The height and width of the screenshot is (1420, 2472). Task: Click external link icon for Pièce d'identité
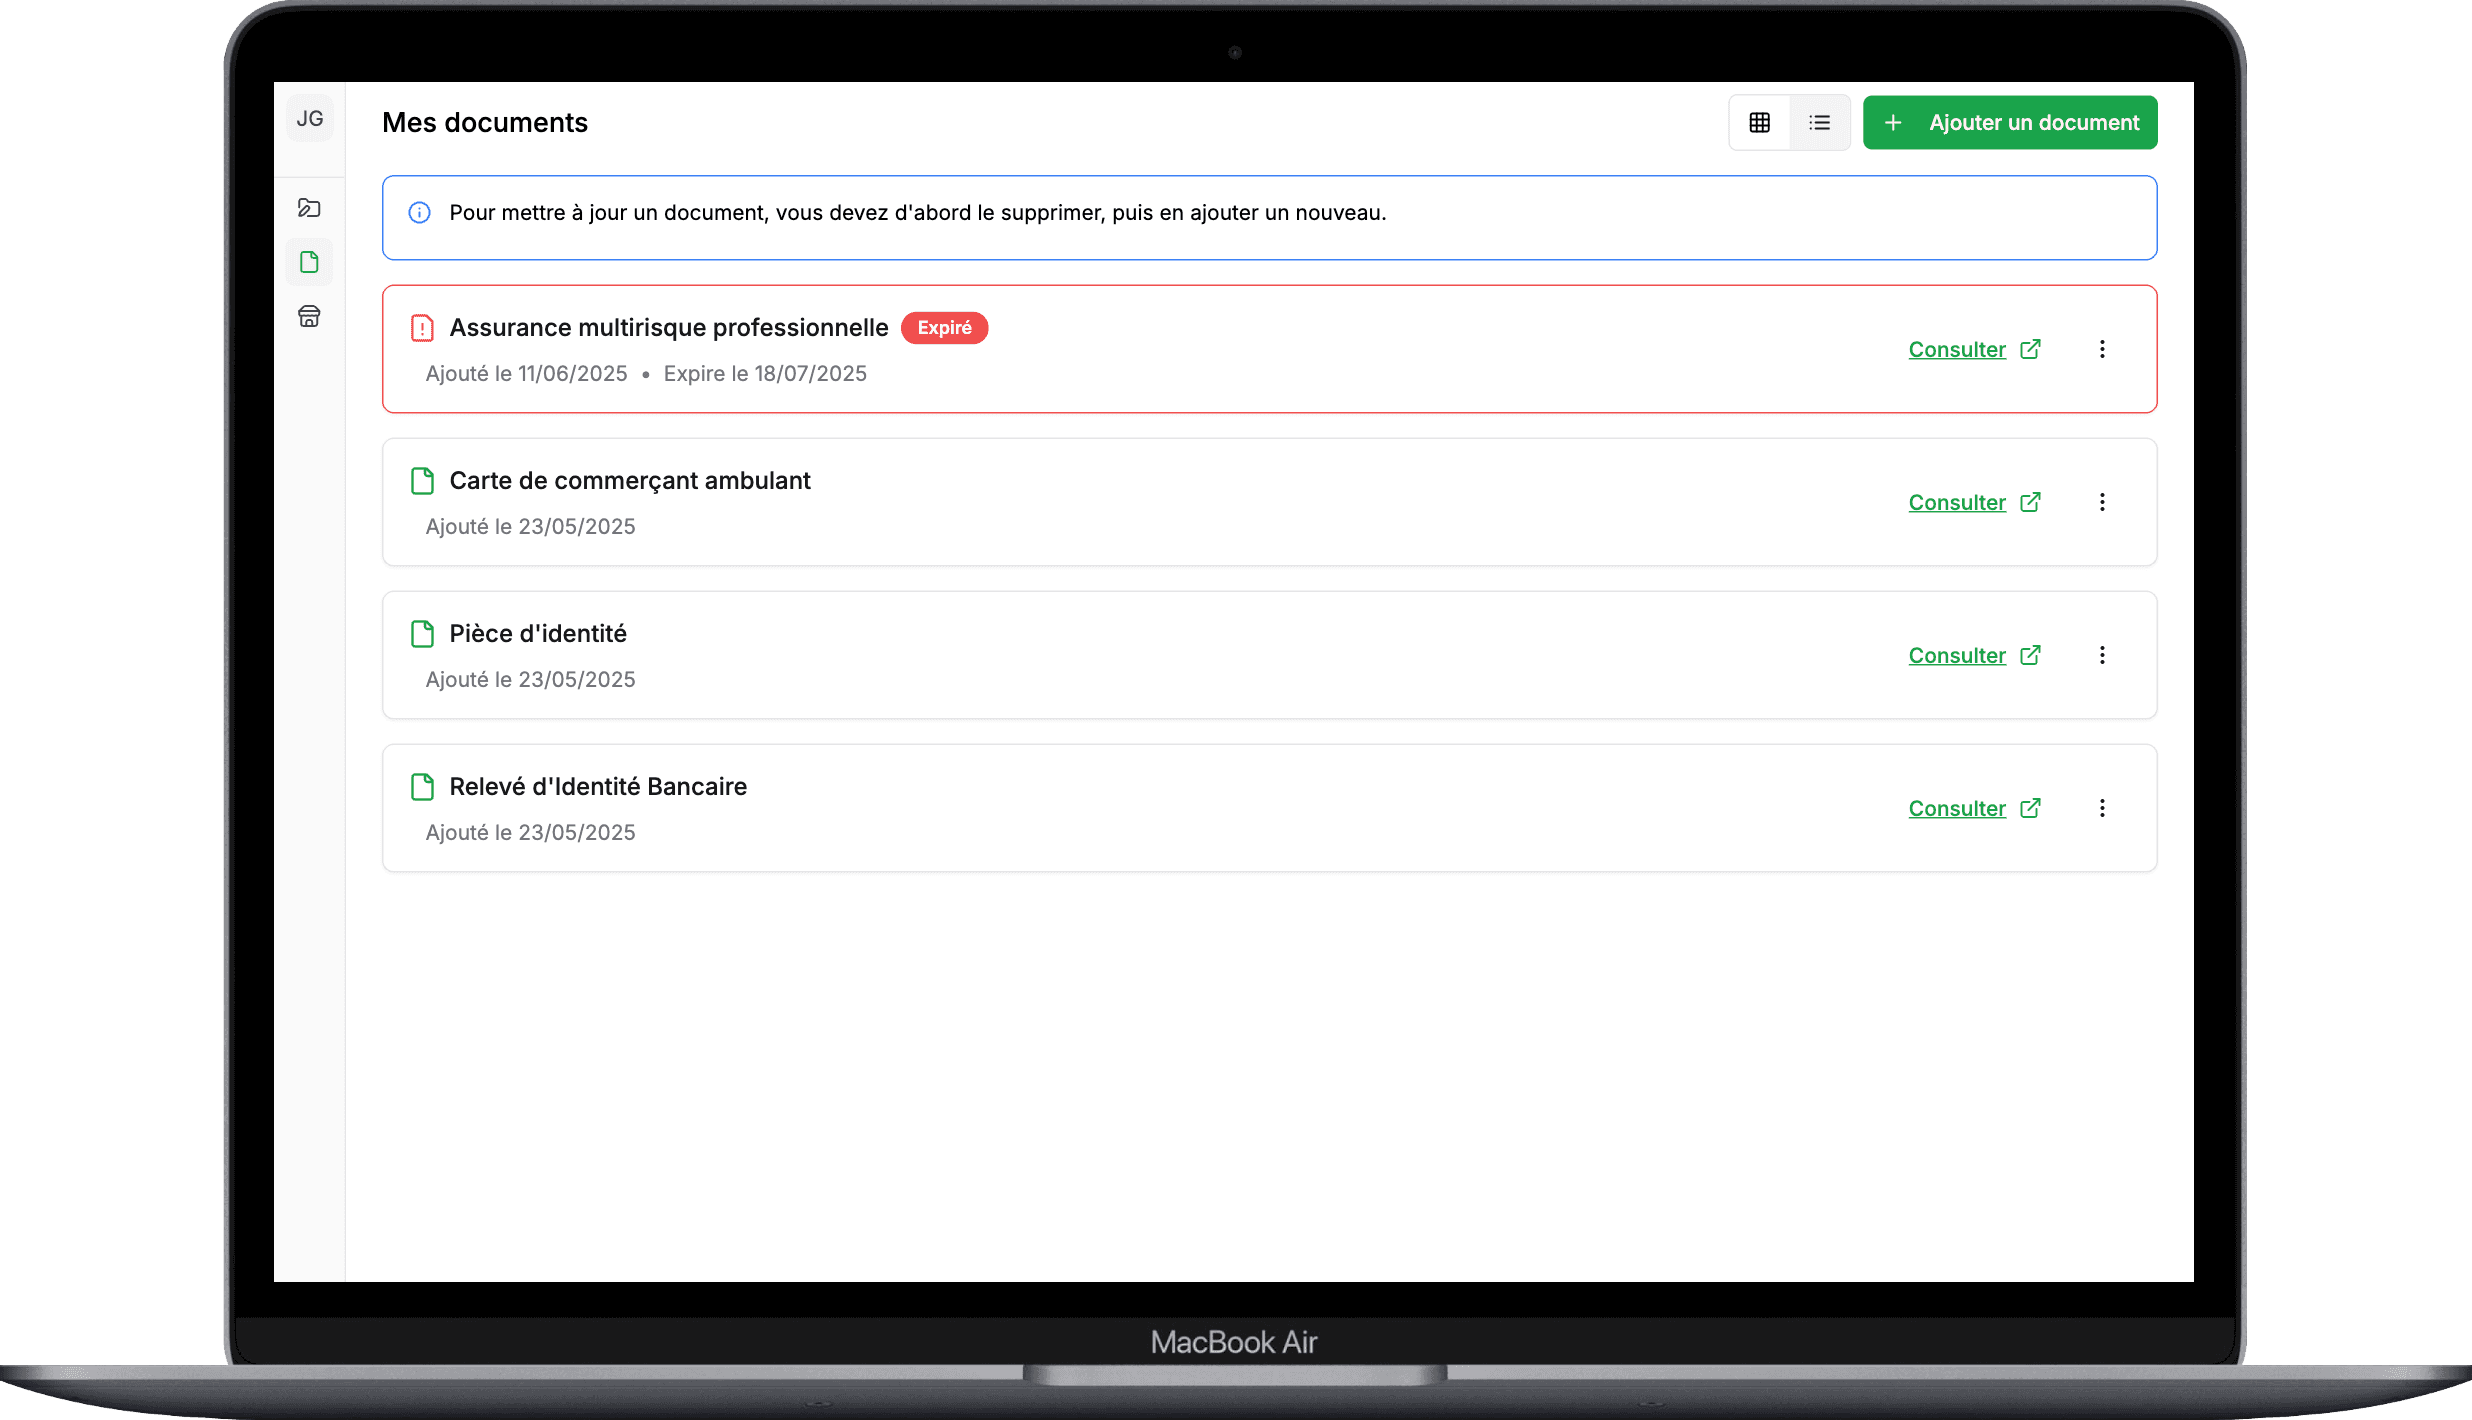pos(2030,655)
